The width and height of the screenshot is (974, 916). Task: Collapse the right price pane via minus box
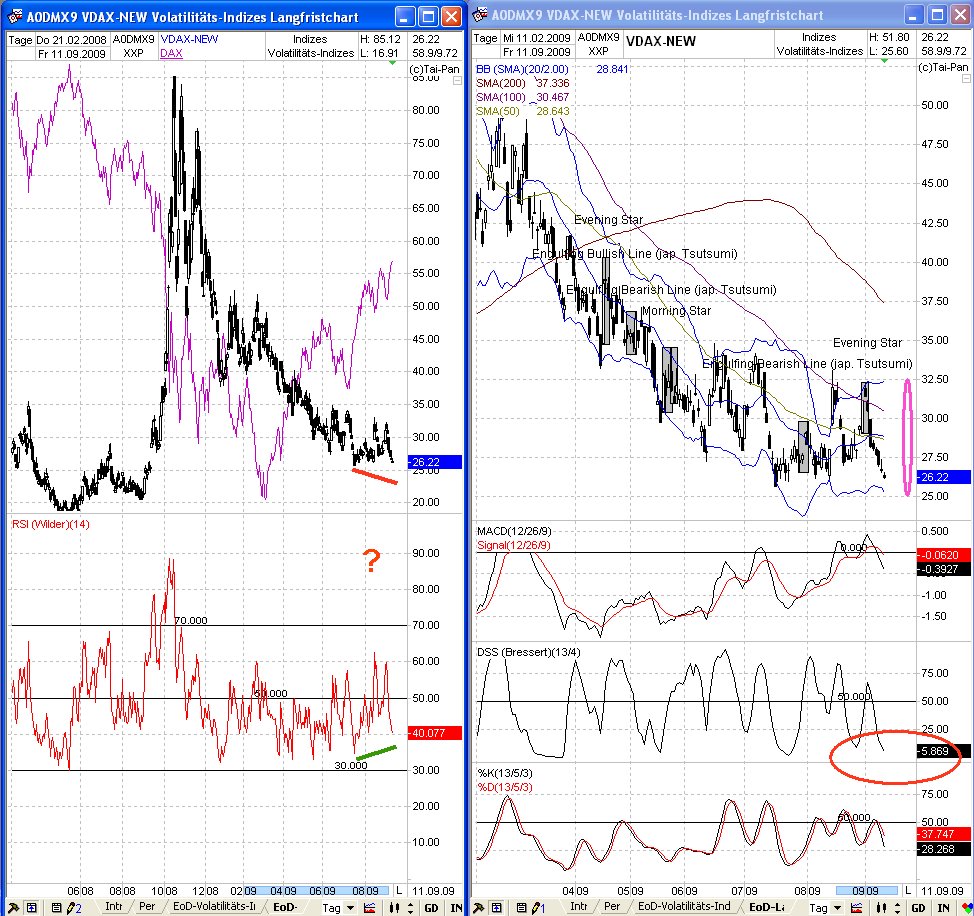tap(966, 79)
